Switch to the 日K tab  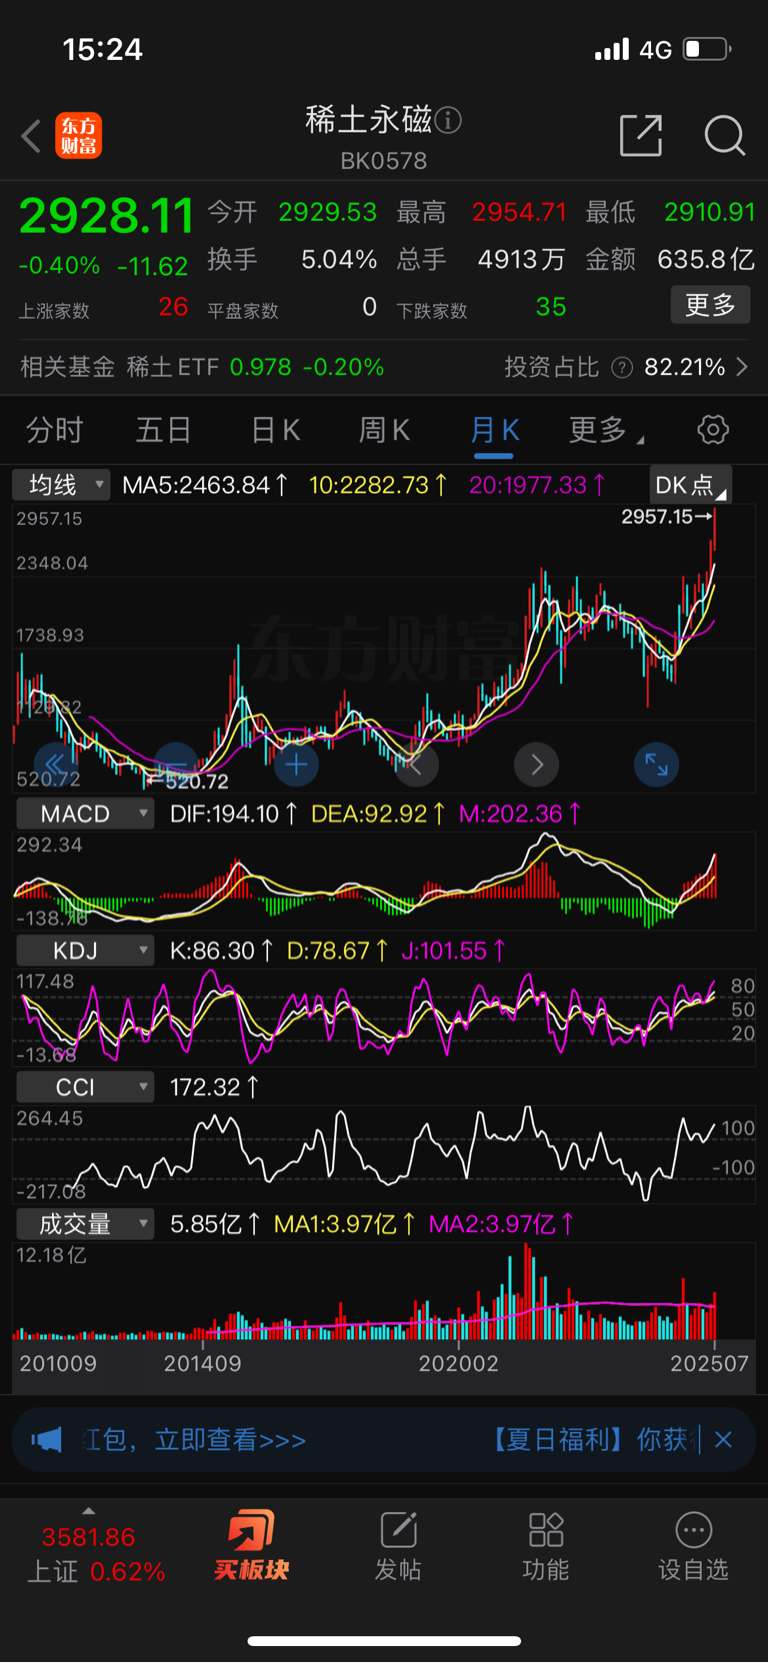tap(275, 430)
